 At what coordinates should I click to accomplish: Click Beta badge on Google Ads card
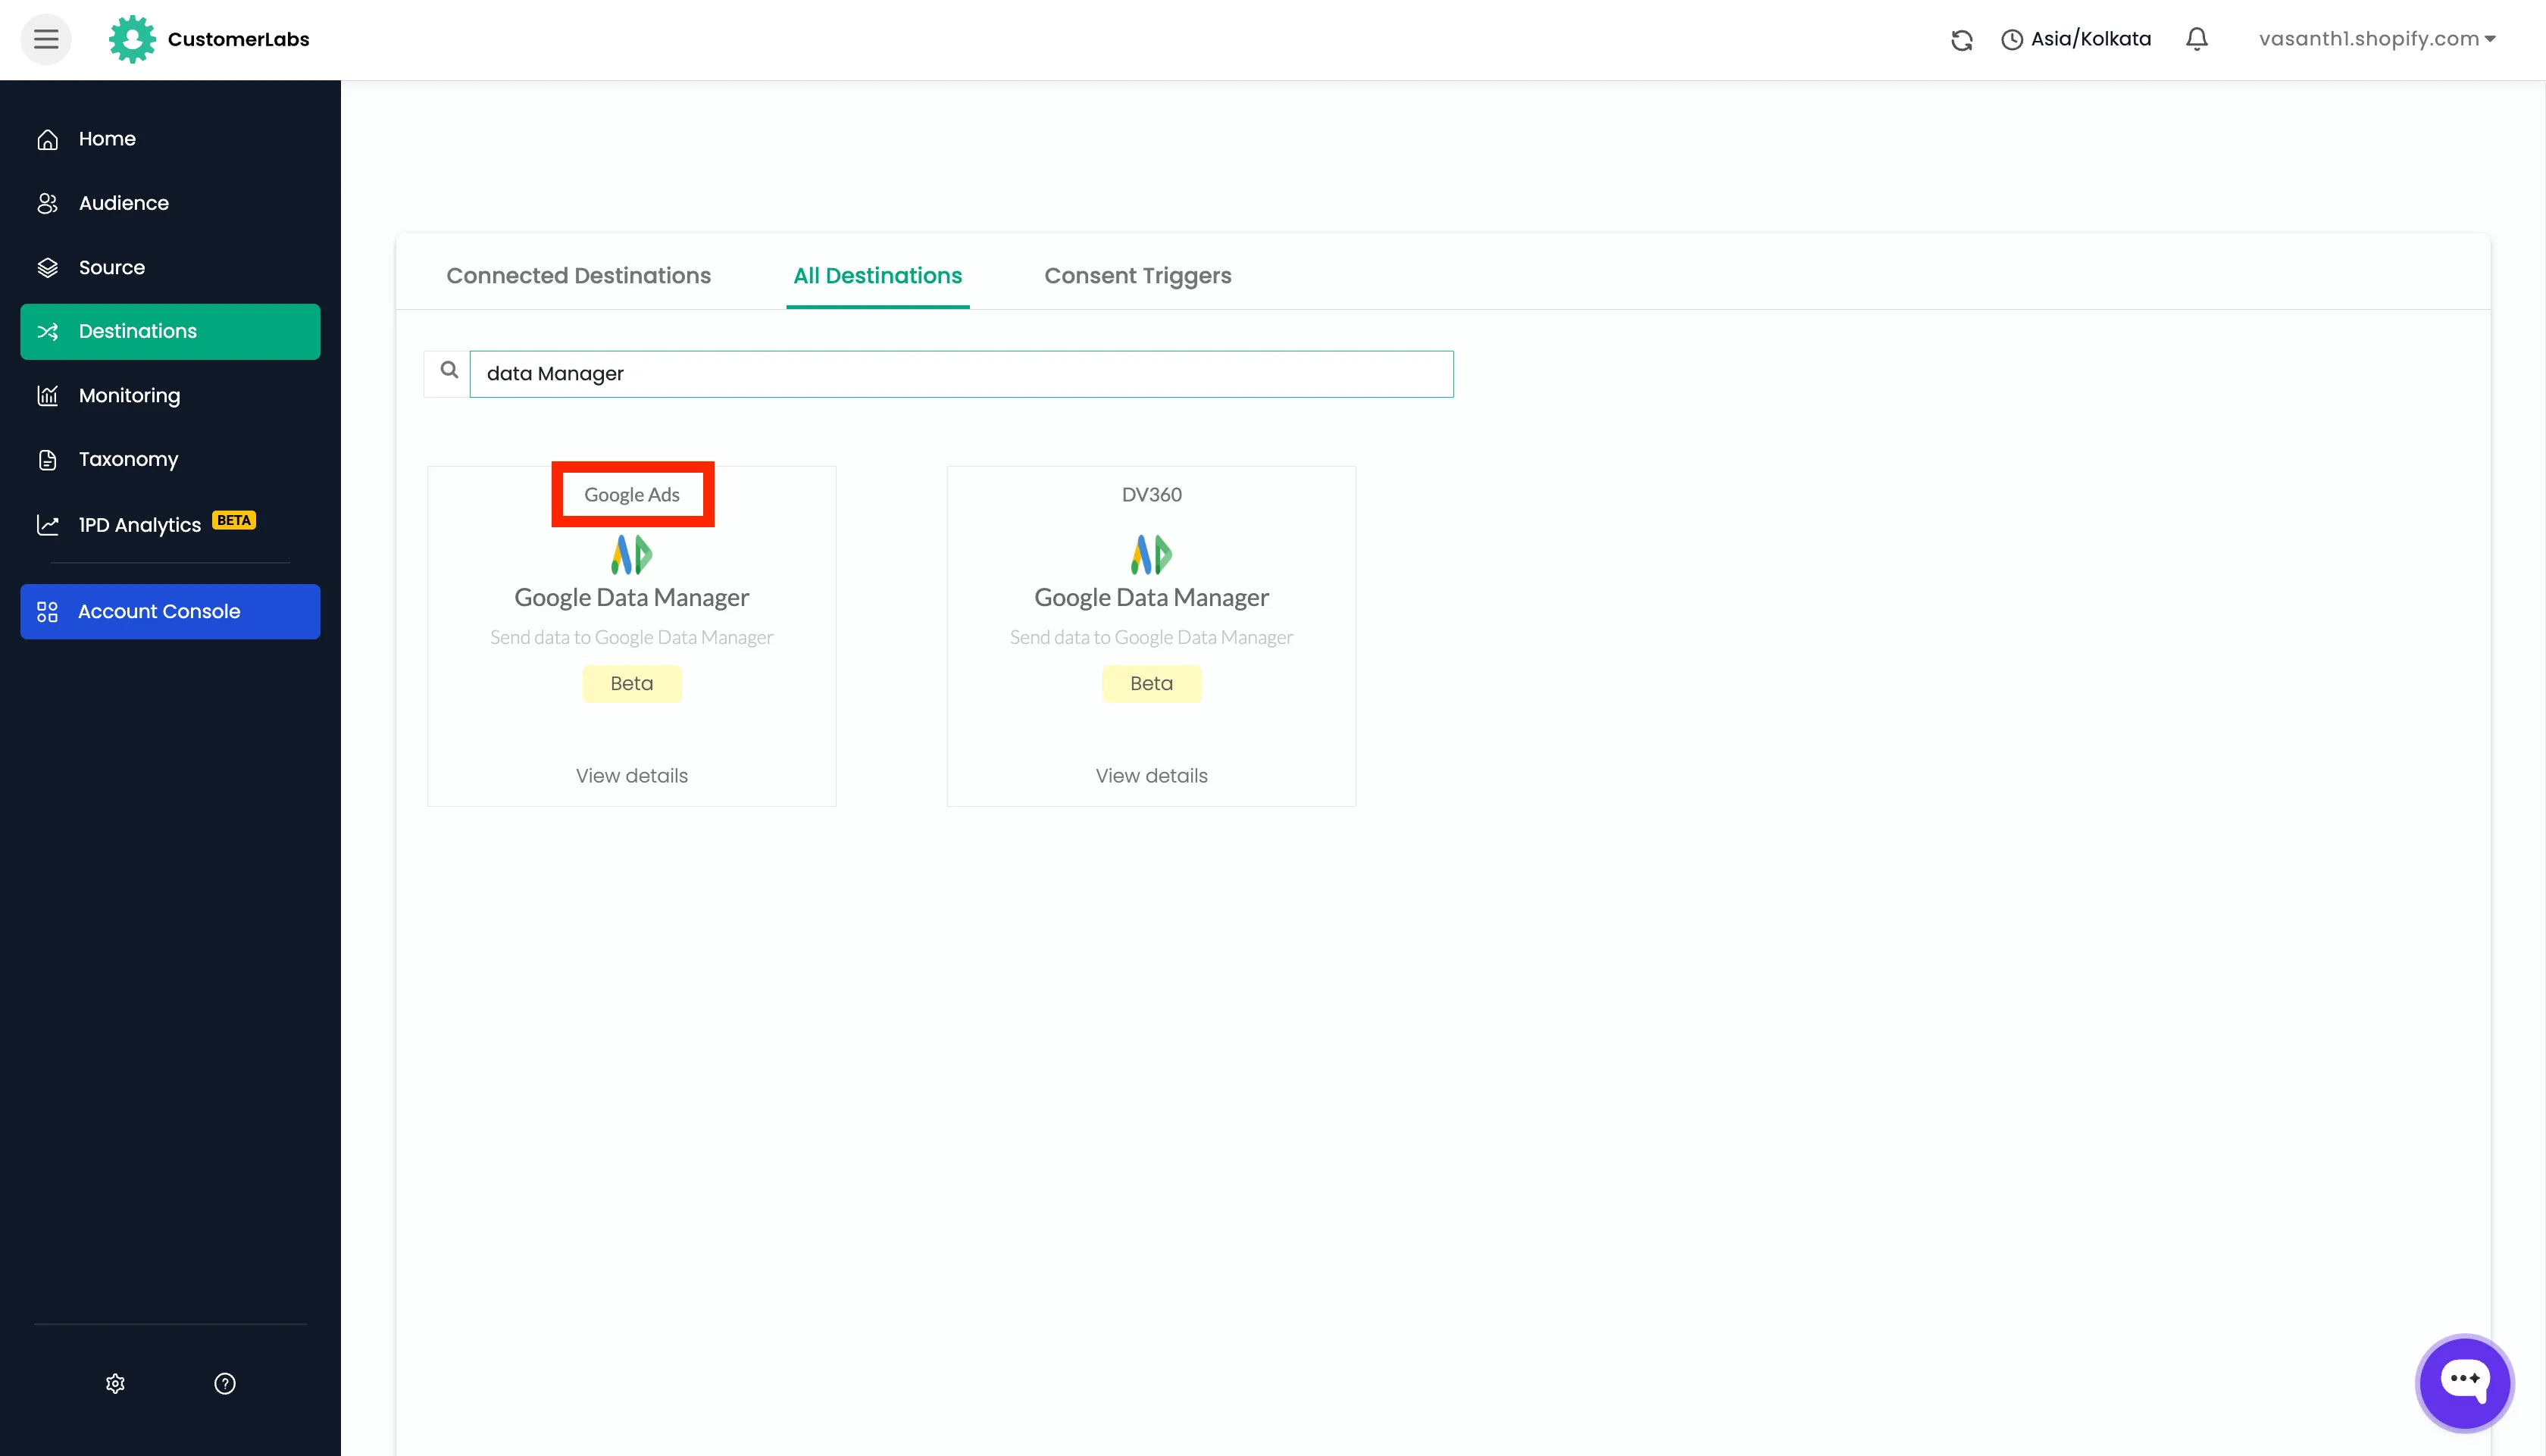coord(632,684)
